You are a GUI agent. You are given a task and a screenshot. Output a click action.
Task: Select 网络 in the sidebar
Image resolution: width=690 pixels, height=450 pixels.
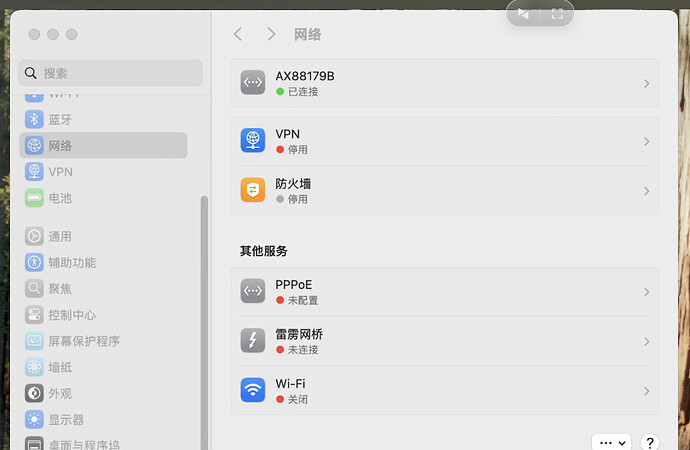click(x=103, y=145)
